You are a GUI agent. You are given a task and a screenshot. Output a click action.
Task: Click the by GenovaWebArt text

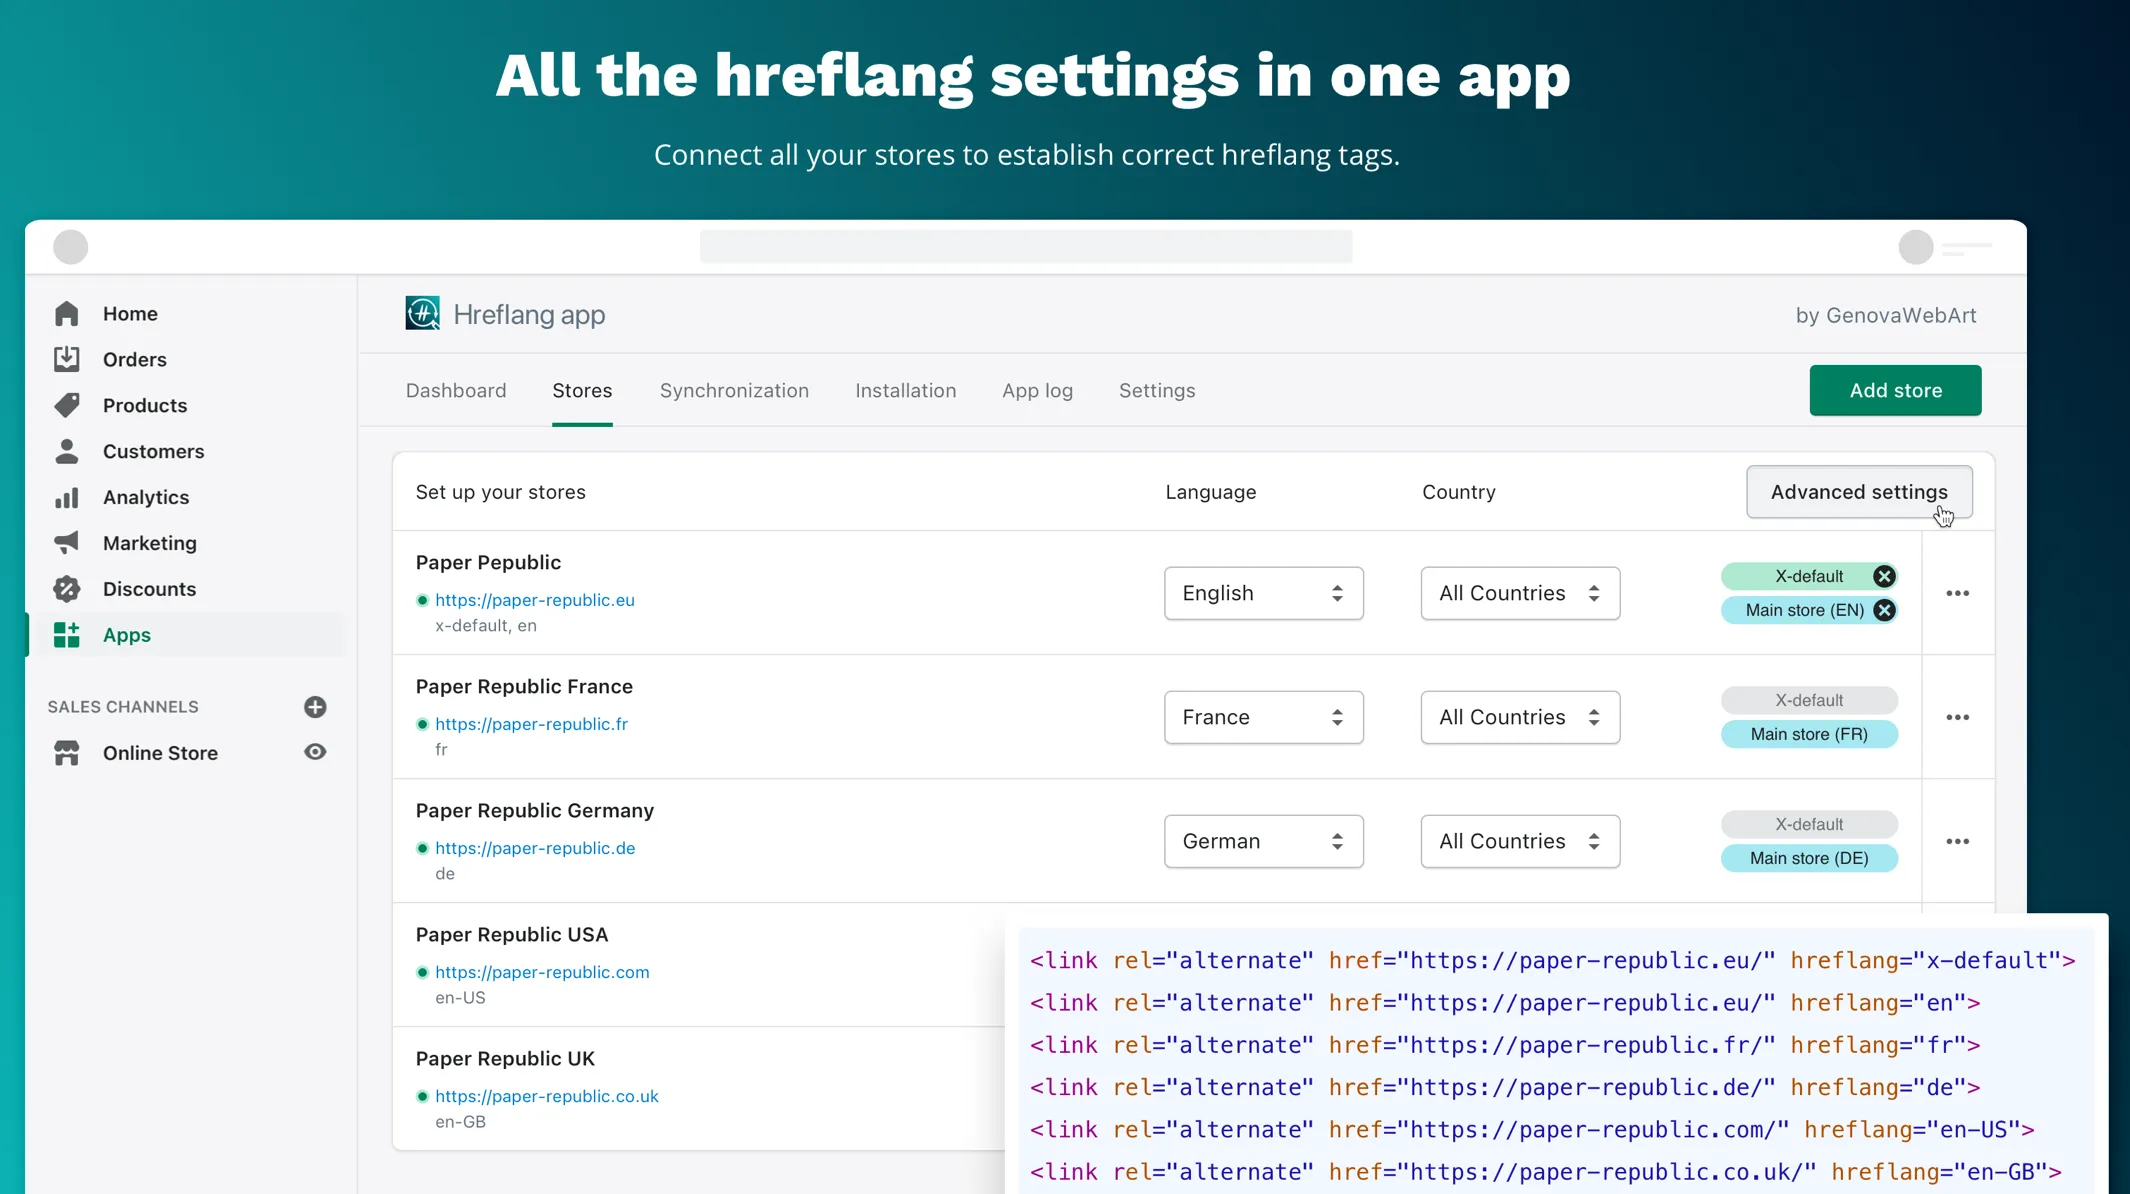tap(1886, 315)
